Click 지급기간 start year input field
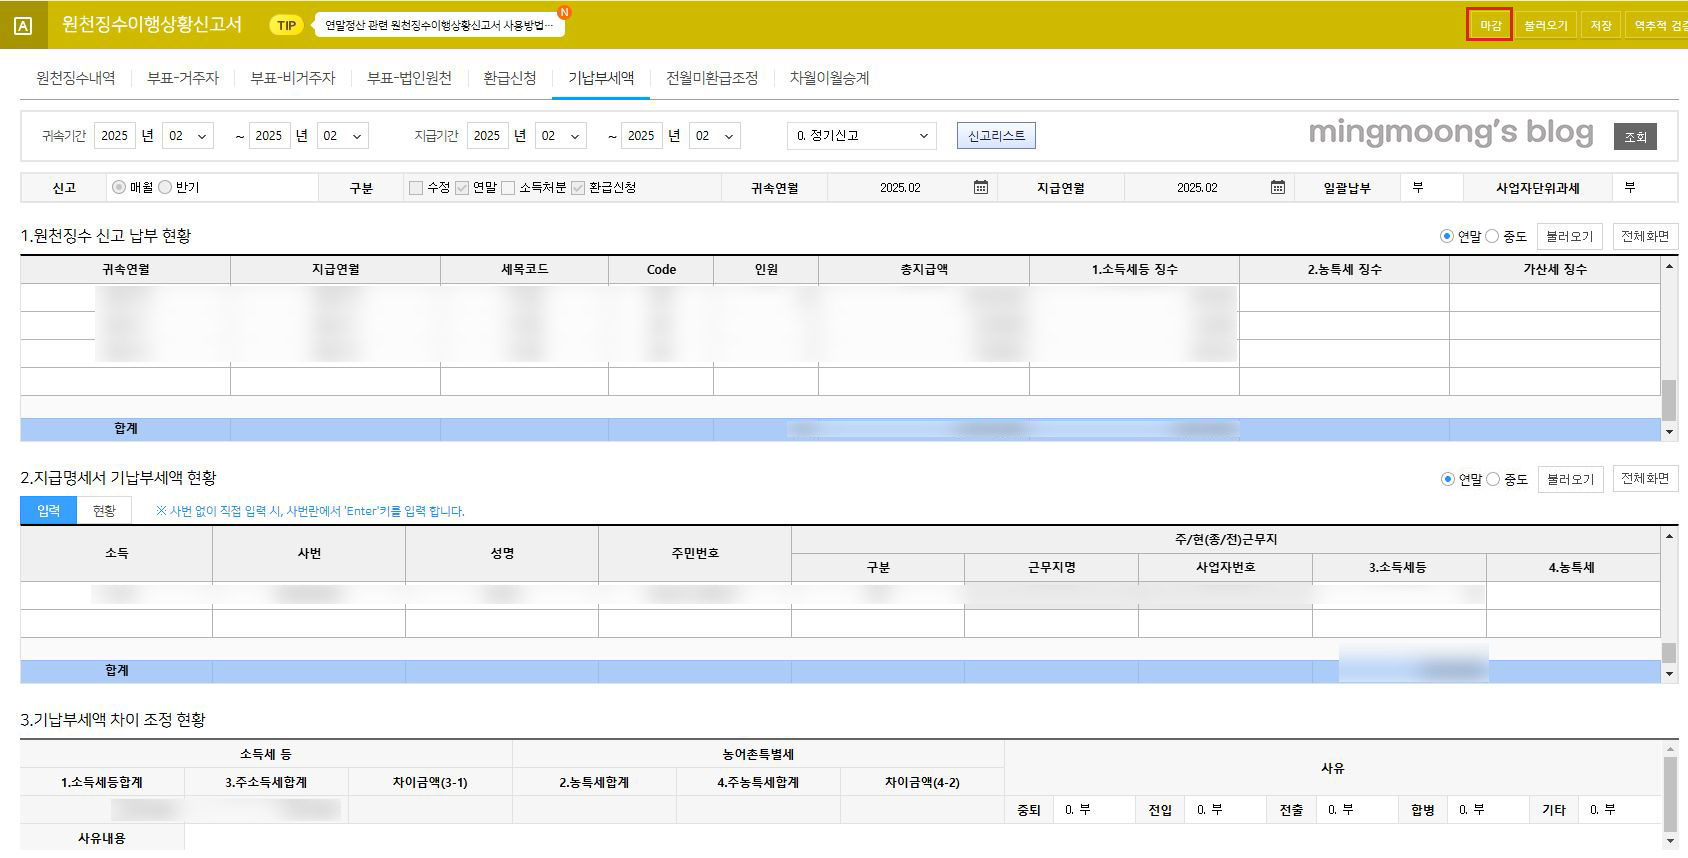 pos(487,136)
